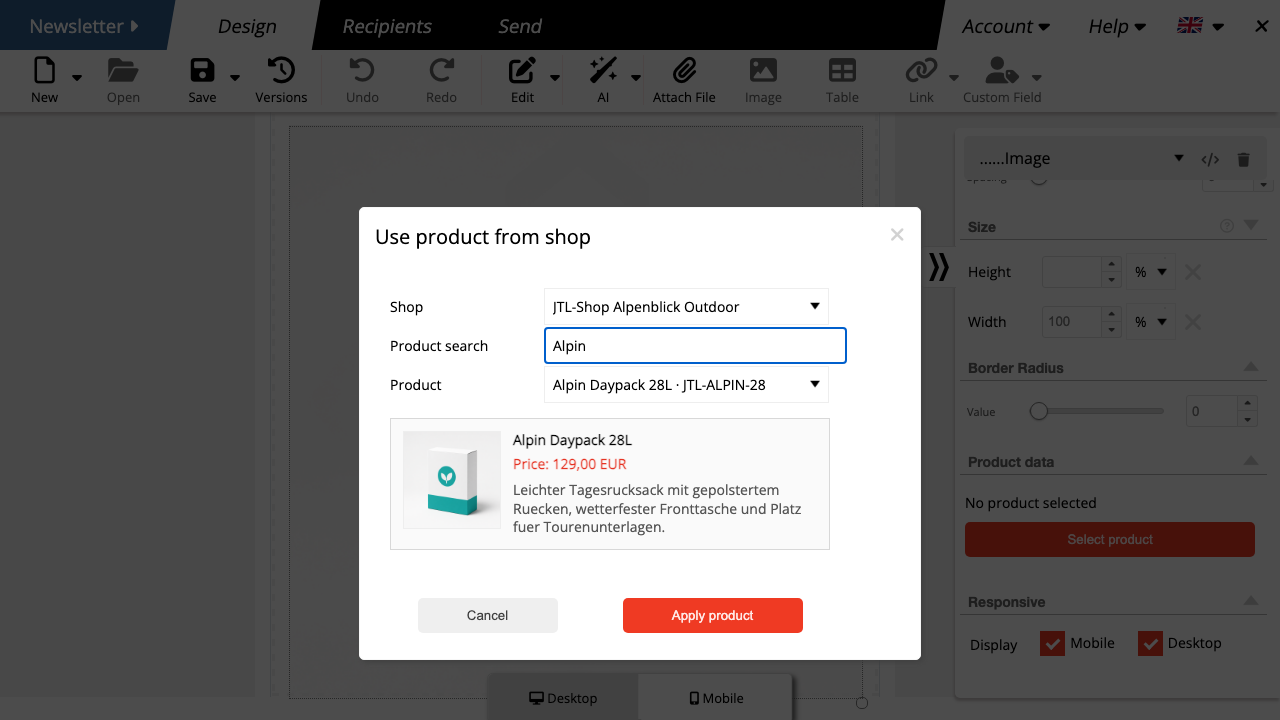Screen dimensions: 1280x720
Task: Click the Edit pencil icon
Action: coord(522,70)
